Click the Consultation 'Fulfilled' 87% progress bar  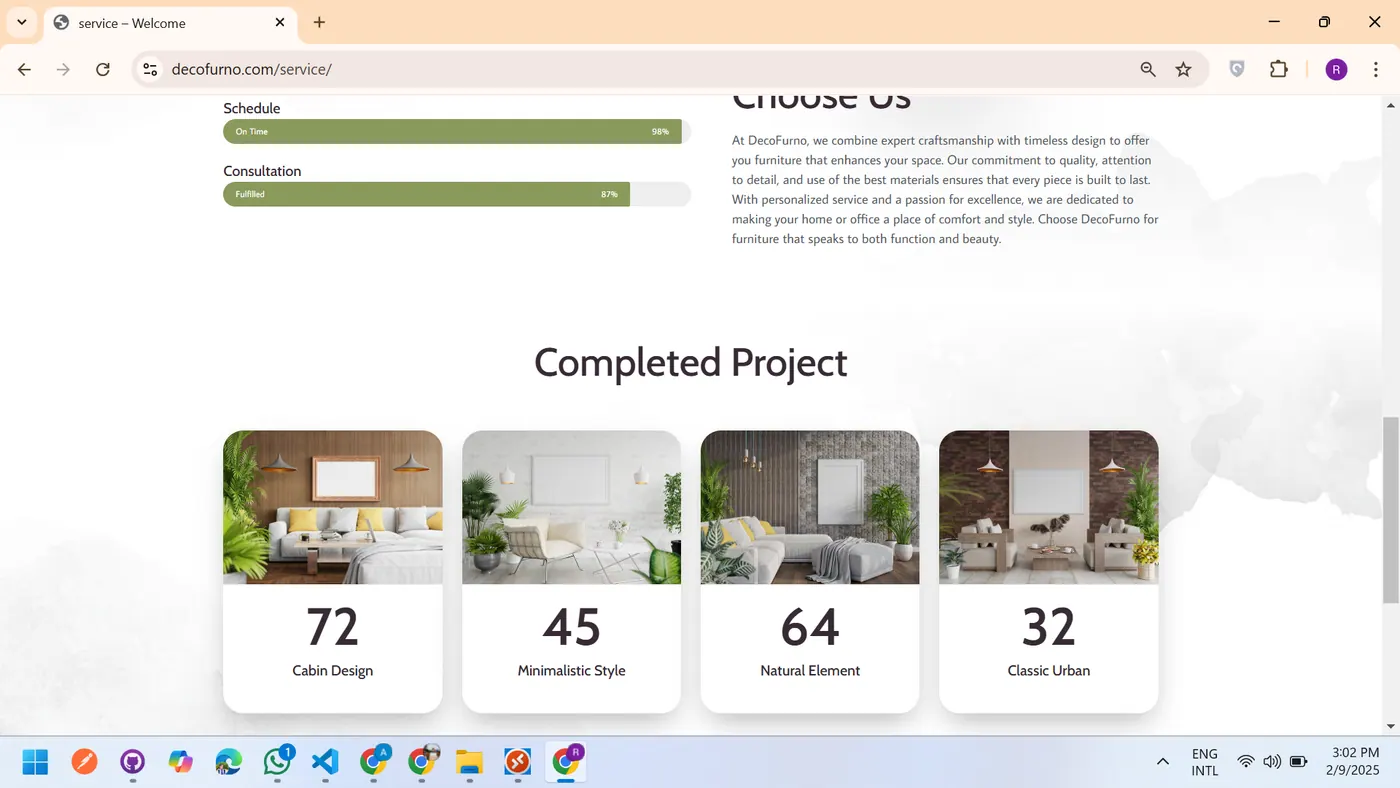[x=457, y=194]
